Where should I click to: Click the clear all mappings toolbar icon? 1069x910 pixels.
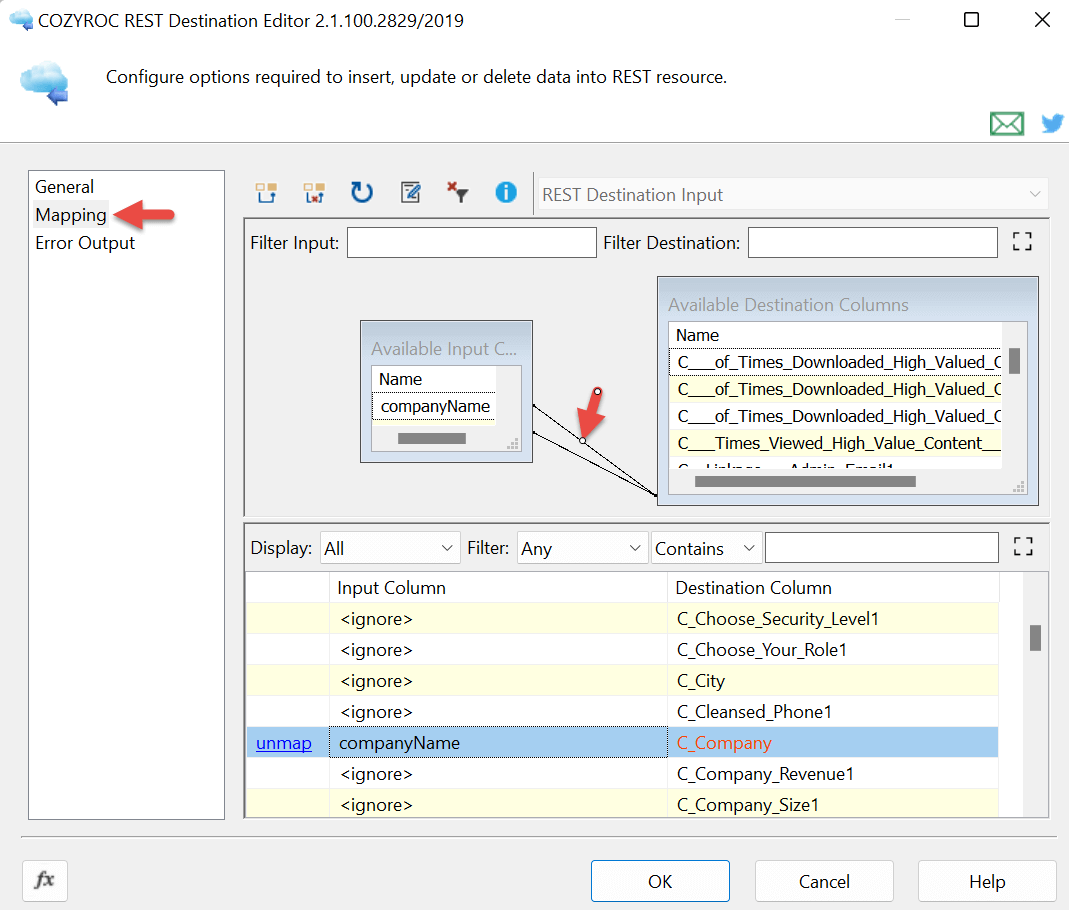pyautogui.click(x=314, y=193)
